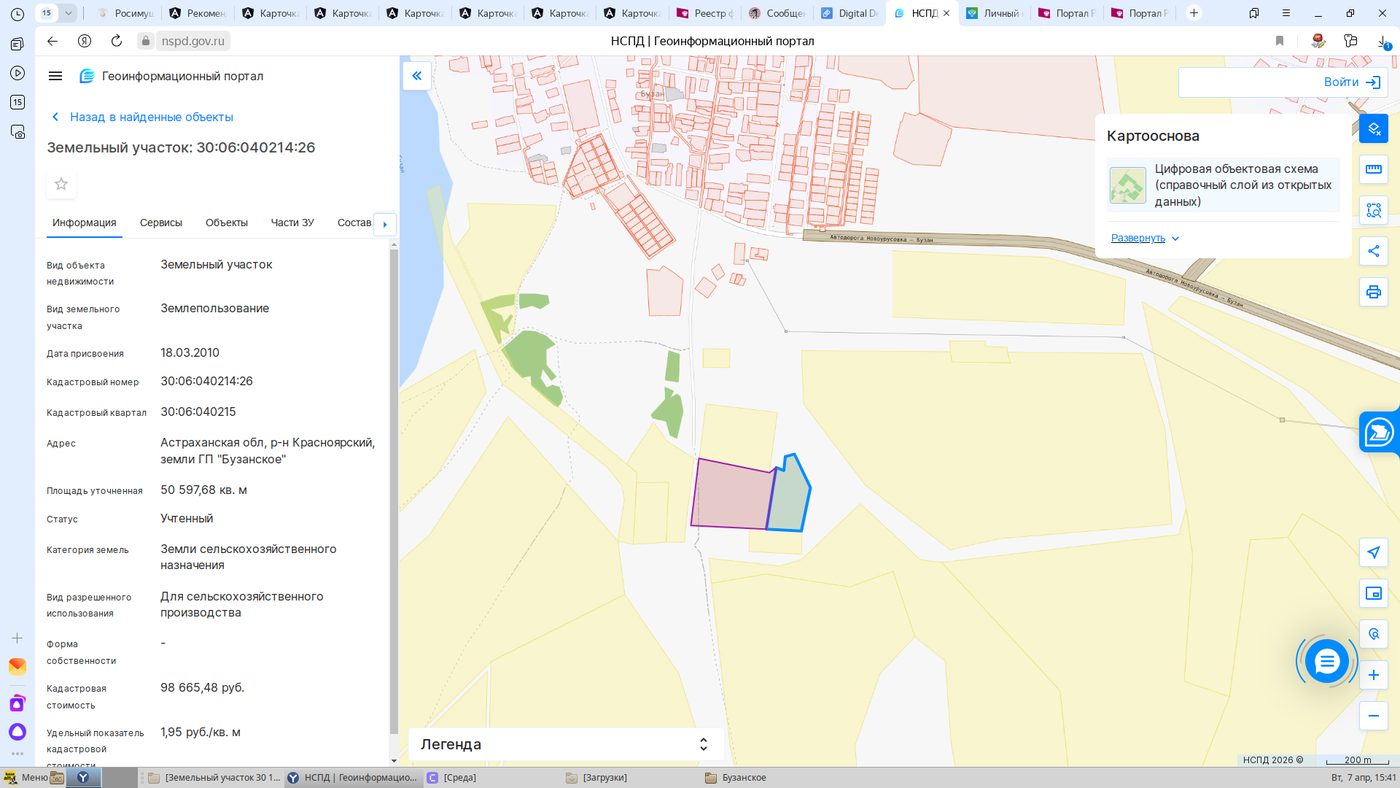Viewport: 1400px width, 788px height.
Task: Open the browser extensions icon
Action: (1350, 41)
